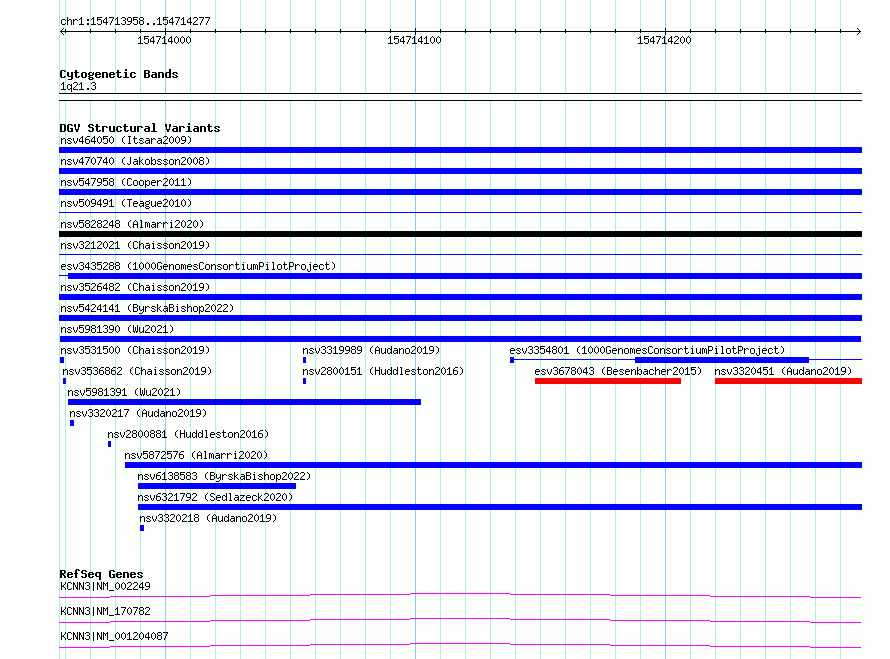Click the 154714200 ruler position label

tap(664, 40)
